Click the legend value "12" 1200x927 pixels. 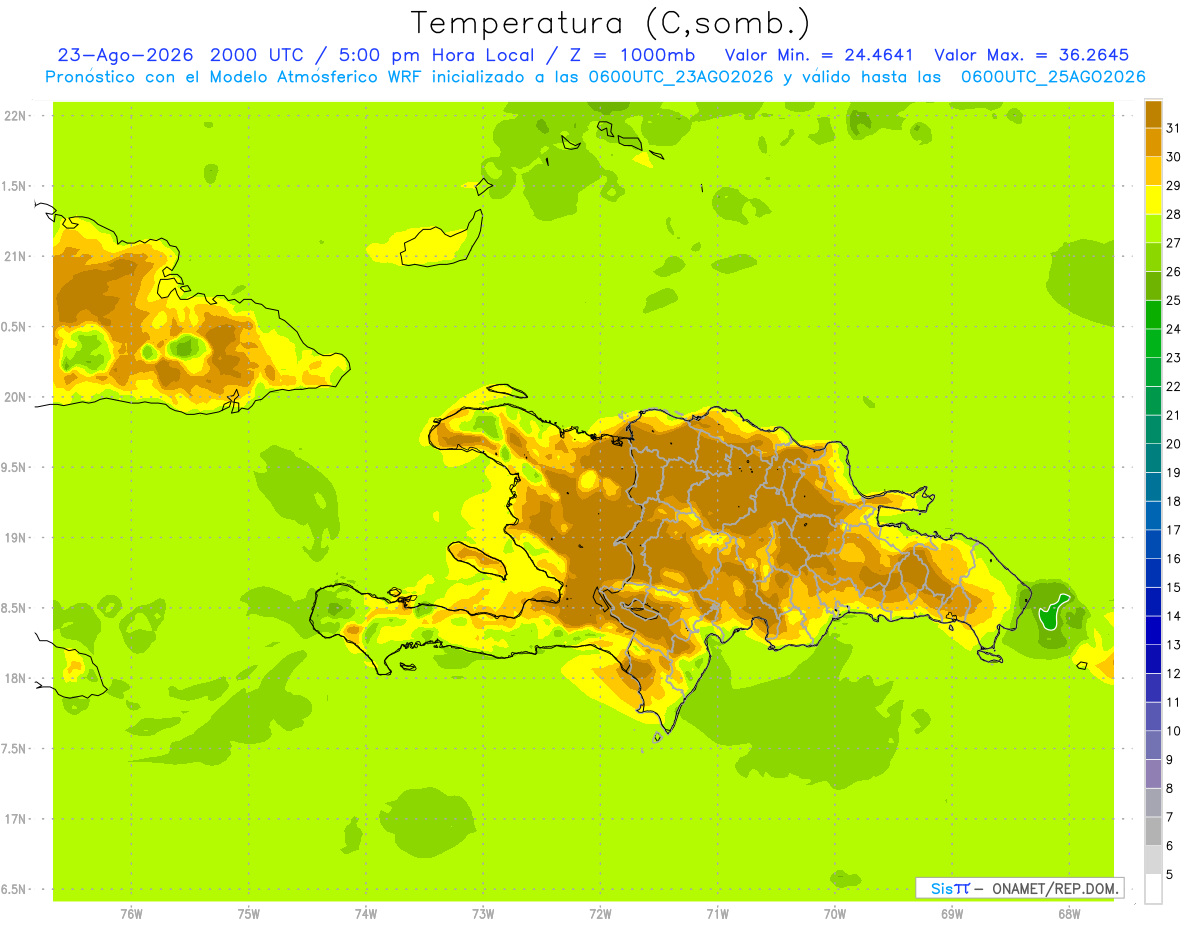click(x=1172, y=673)
